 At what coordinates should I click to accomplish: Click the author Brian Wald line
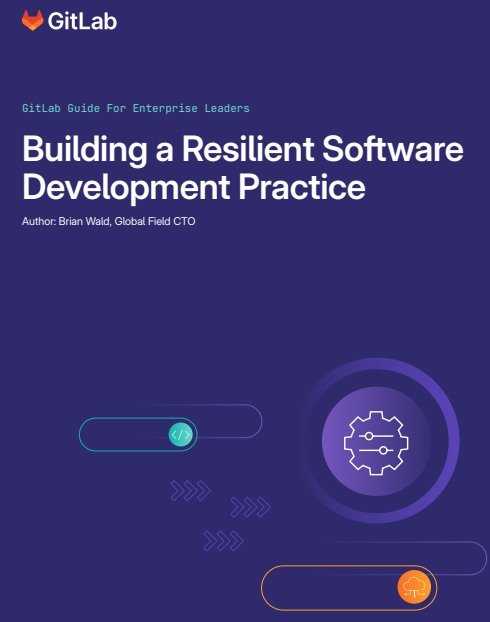pos(109,221)
